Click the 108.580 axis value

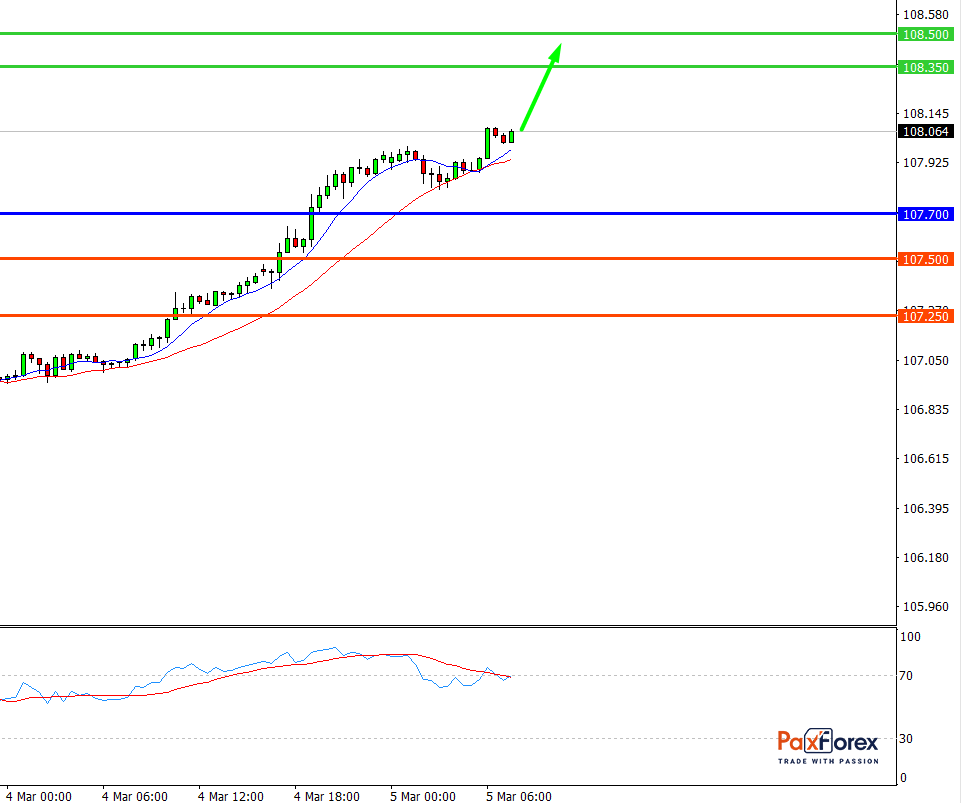(926, 14)
